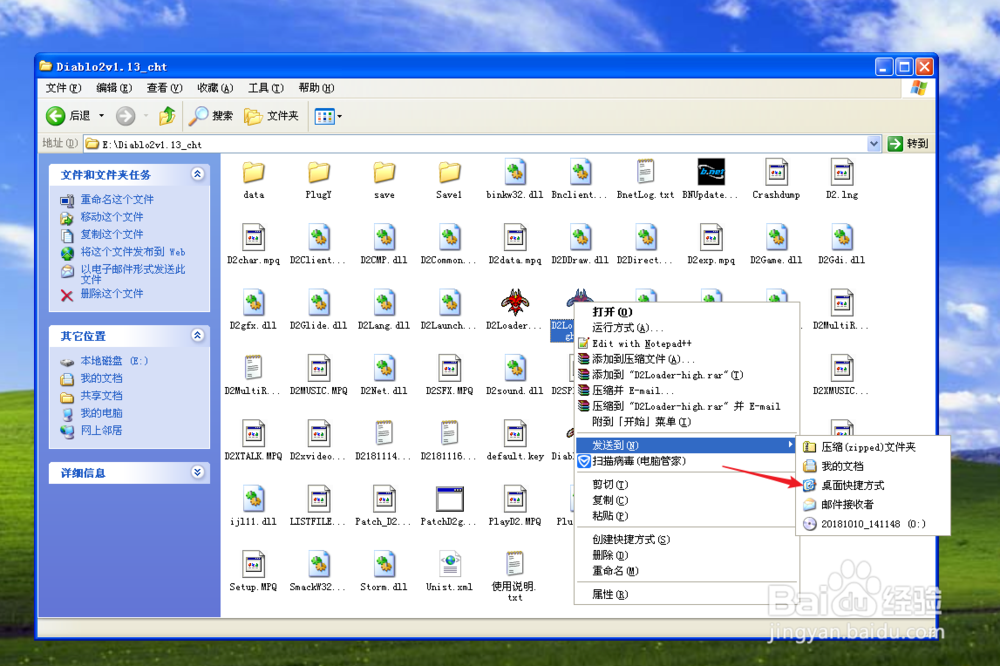The height and width of the screenshot is (666, 1000).
Task: Open the 文件(F) menu
Action: coord(63,88)
